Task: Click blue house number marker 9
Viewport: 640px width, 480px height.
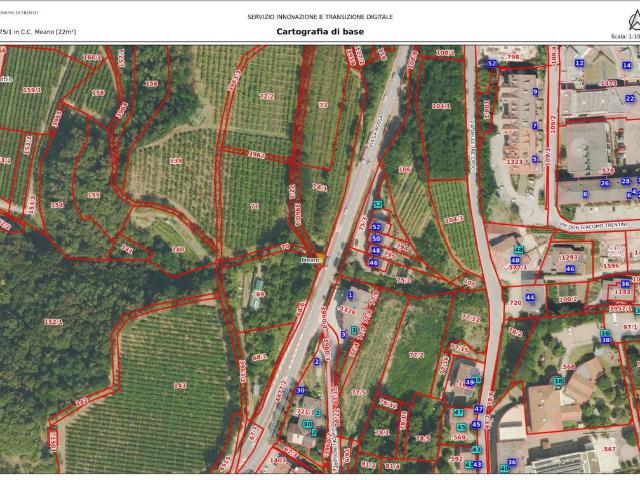Action: pyautogui.click(x=535, y=92)
